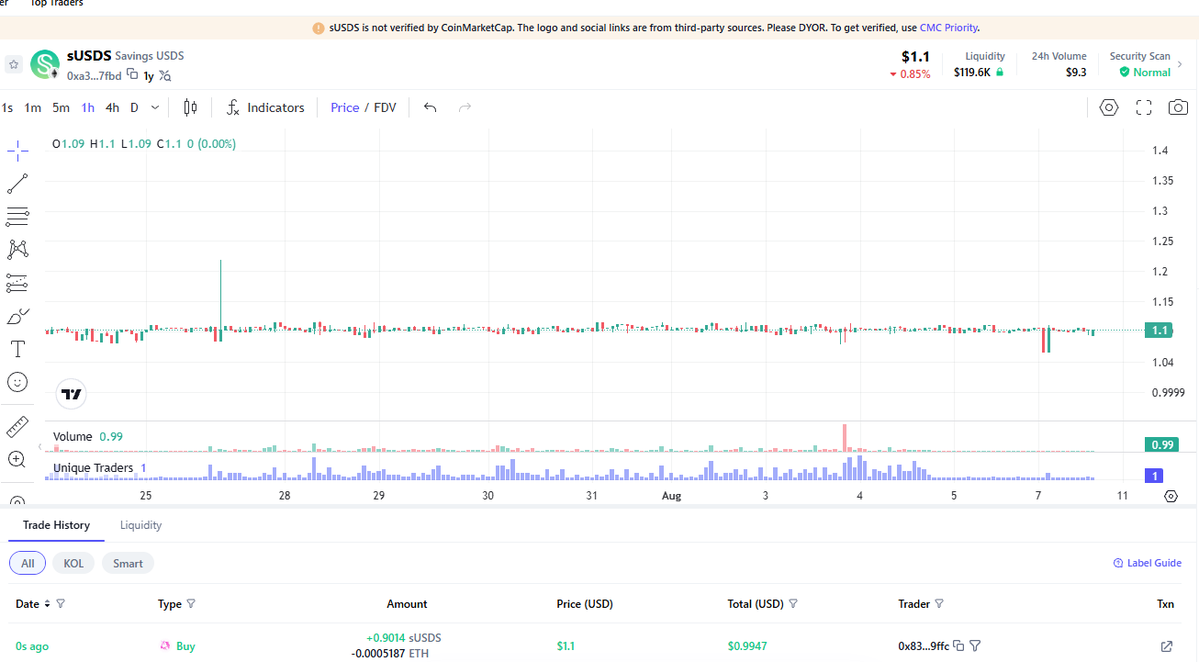
Task: Open chart settings hexagon icon
Action: pos(1109,108)
